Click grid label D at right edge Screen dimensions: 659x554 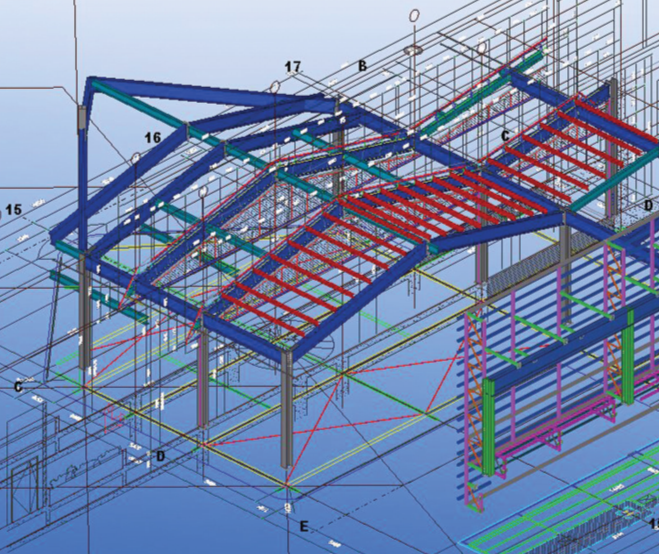[x=648, y=206]
